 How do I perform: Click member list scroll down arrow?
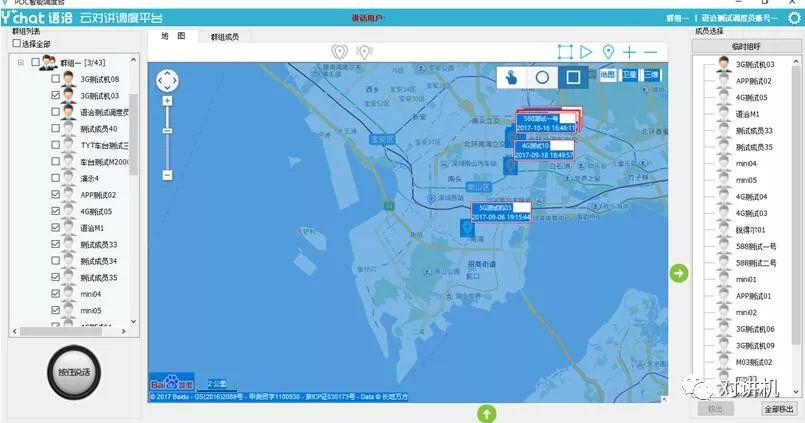[796, 391]
